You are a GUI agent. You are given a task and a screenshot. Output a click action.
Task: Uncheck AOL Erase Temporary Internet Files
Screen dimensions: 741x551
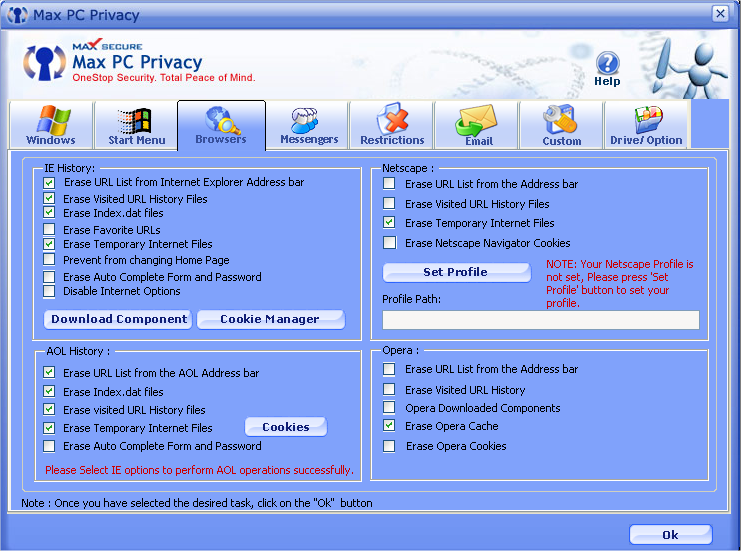coord(49,428)
